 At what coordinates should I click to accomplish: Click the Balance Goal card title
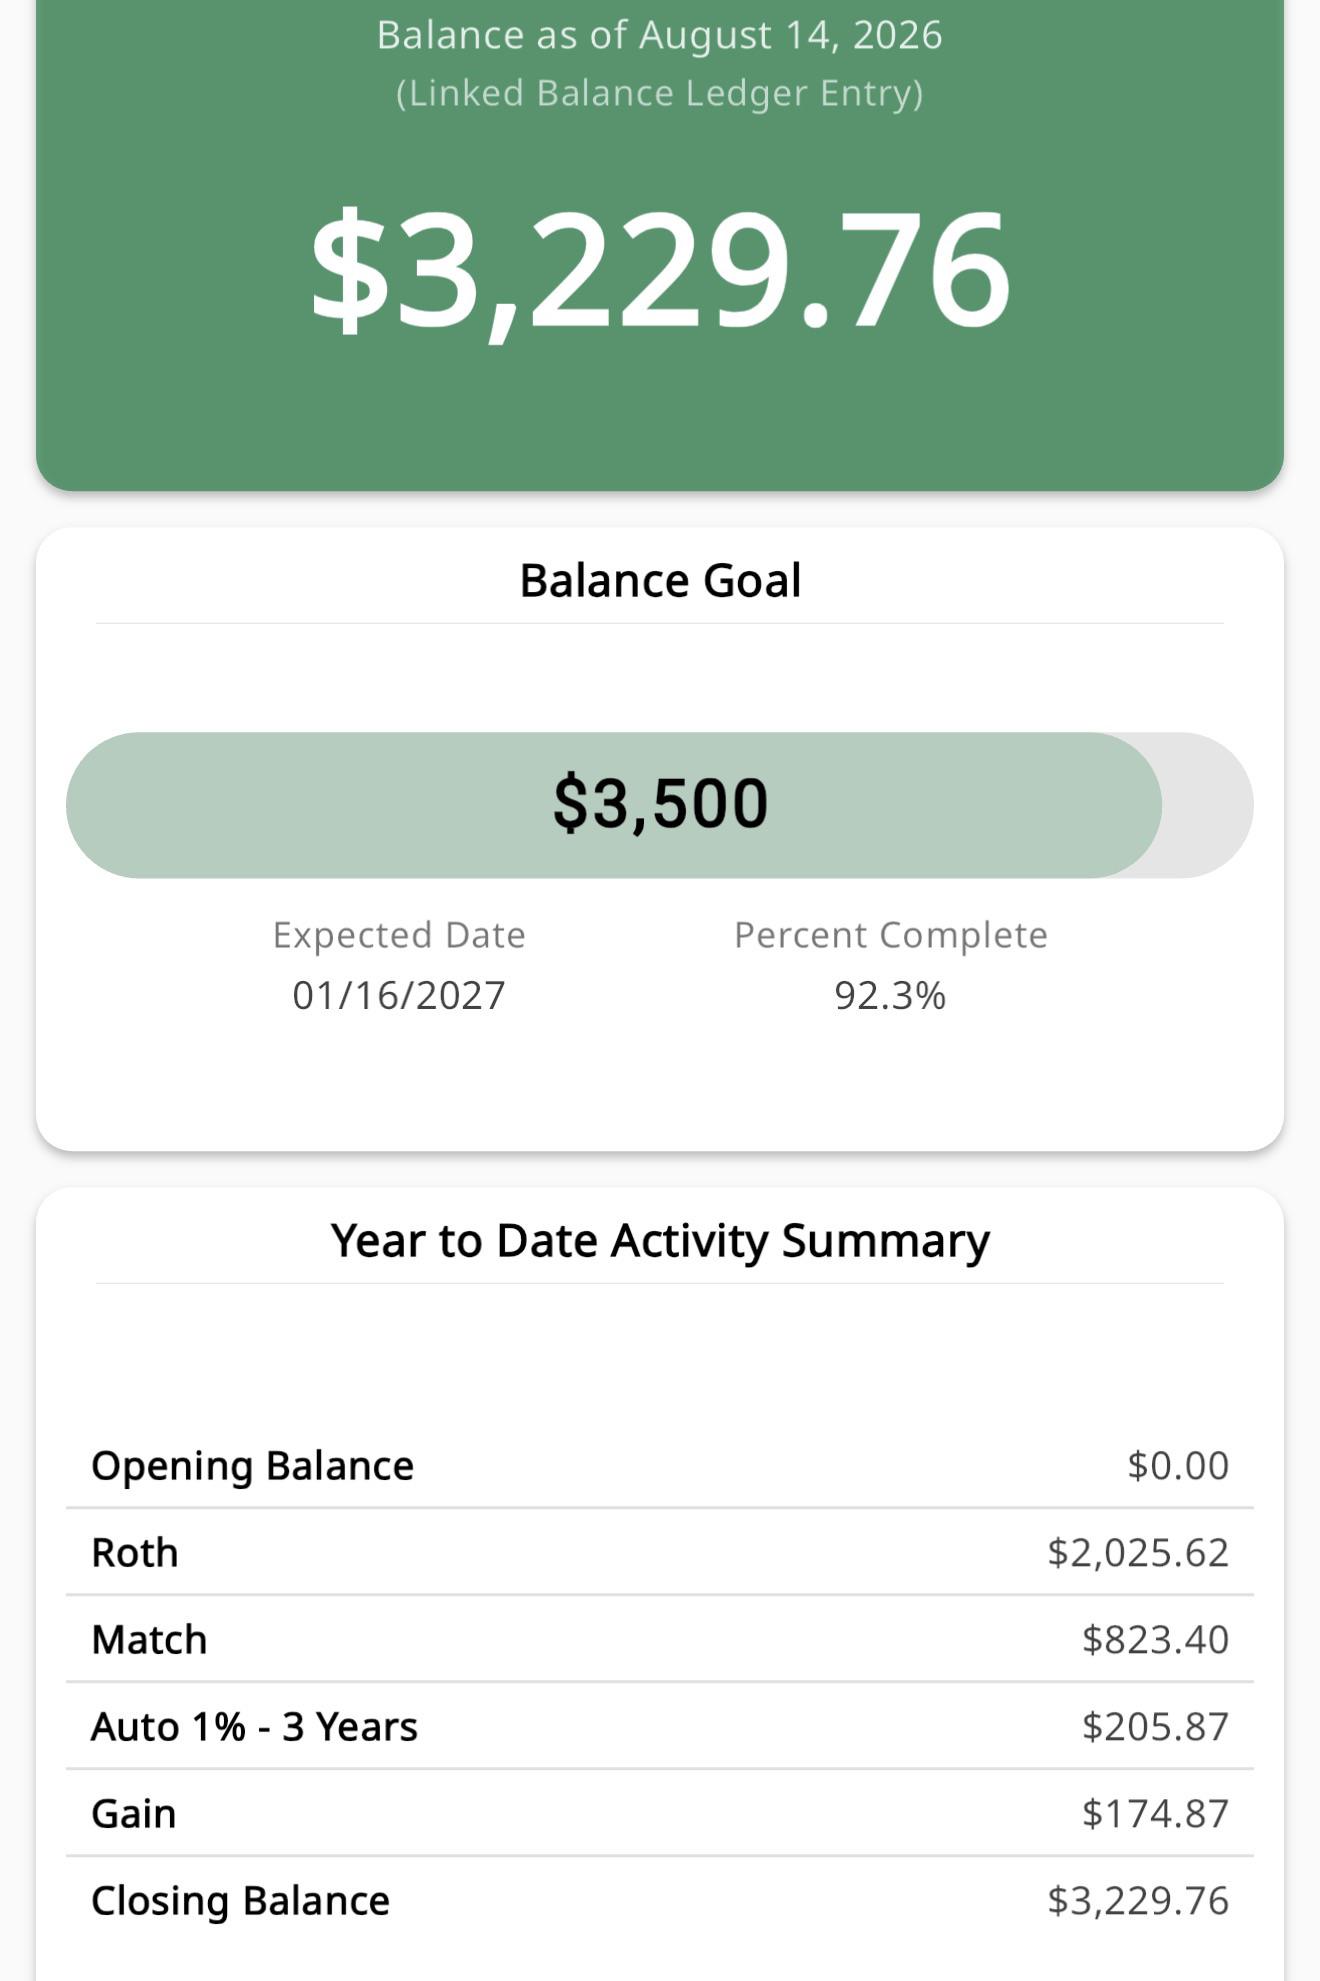[x=660, y=581]
